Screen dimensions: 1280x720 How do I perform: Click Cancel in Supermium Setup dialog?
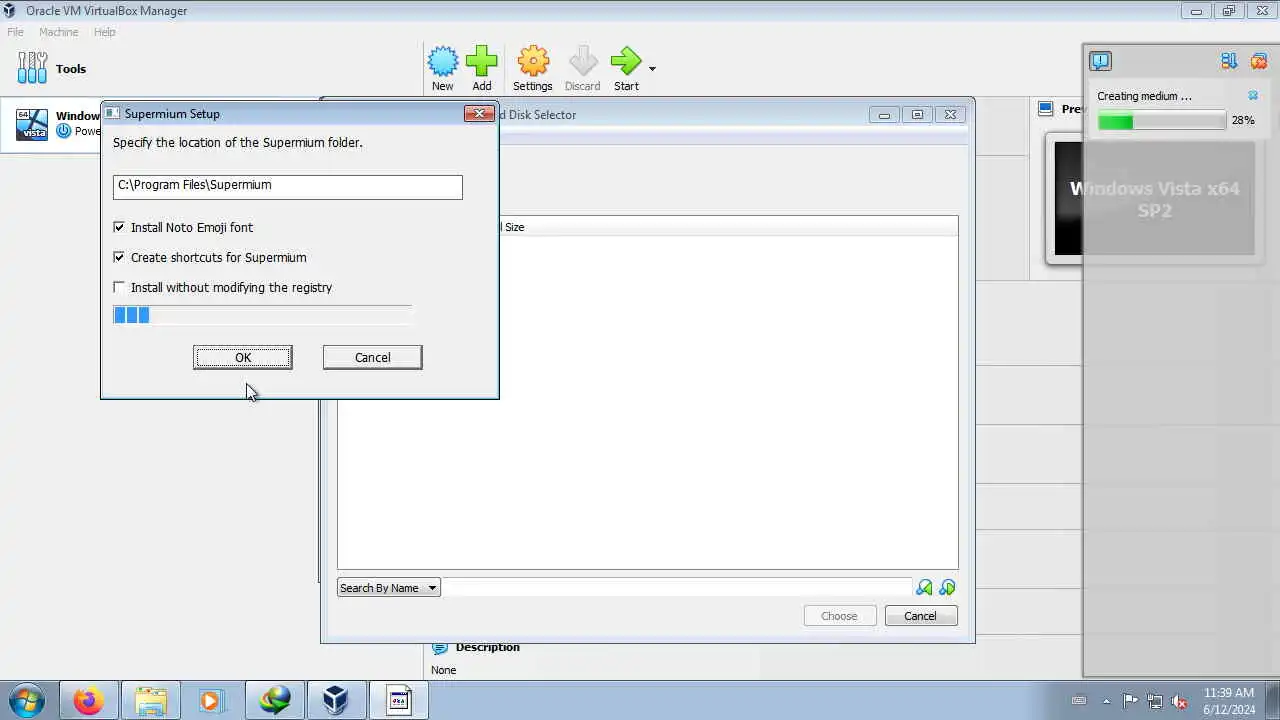[x=373, y=357]
